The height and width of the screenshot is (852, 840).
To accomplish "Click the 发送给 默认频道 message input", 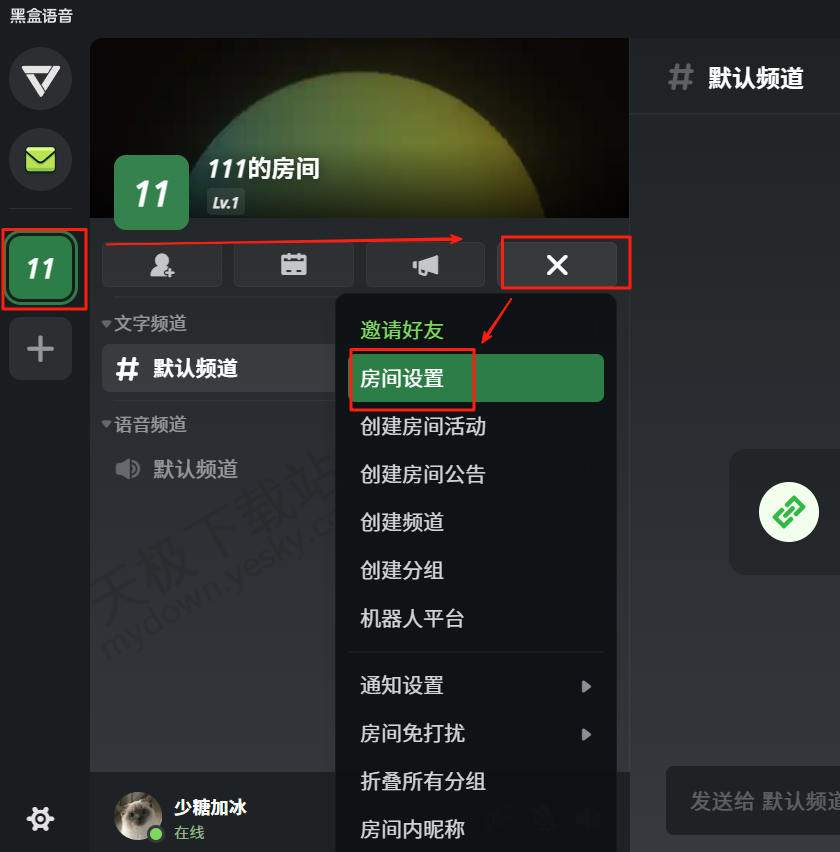I will coord(753,801).
